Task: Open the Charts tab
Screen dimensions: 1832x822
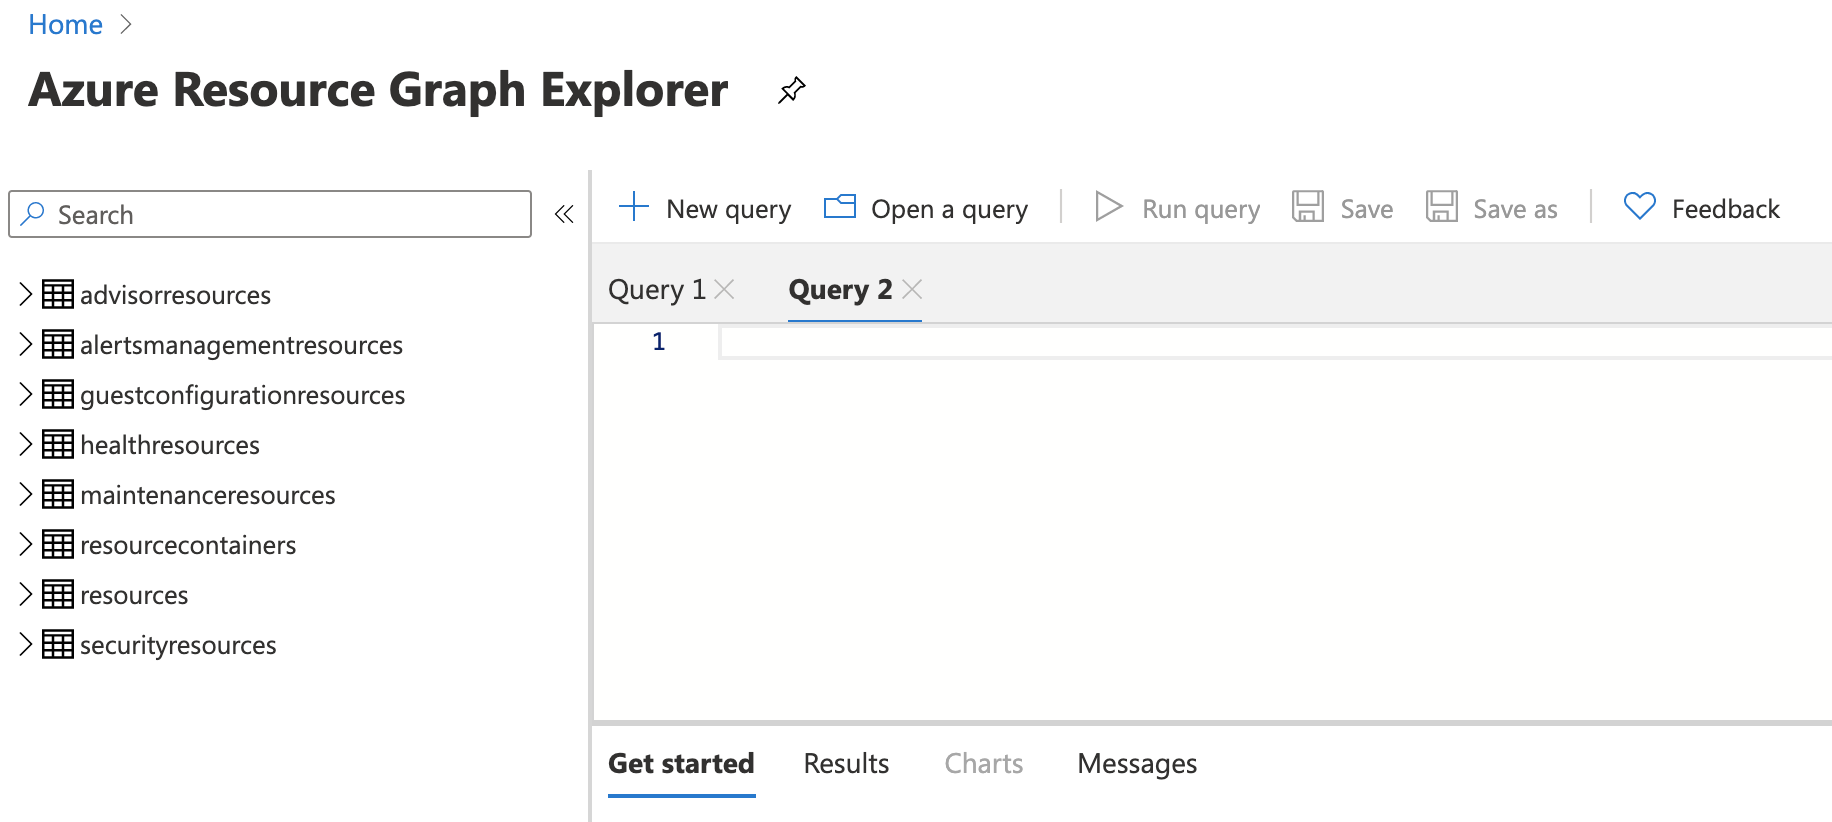Action: tap(984, 764)
